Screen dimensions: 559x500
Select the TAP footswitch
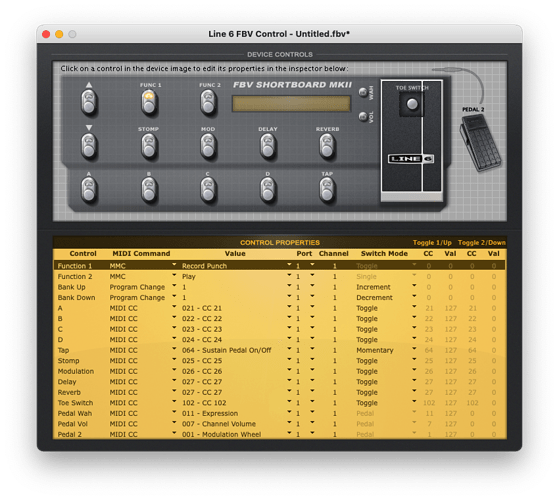coord(327,190)
